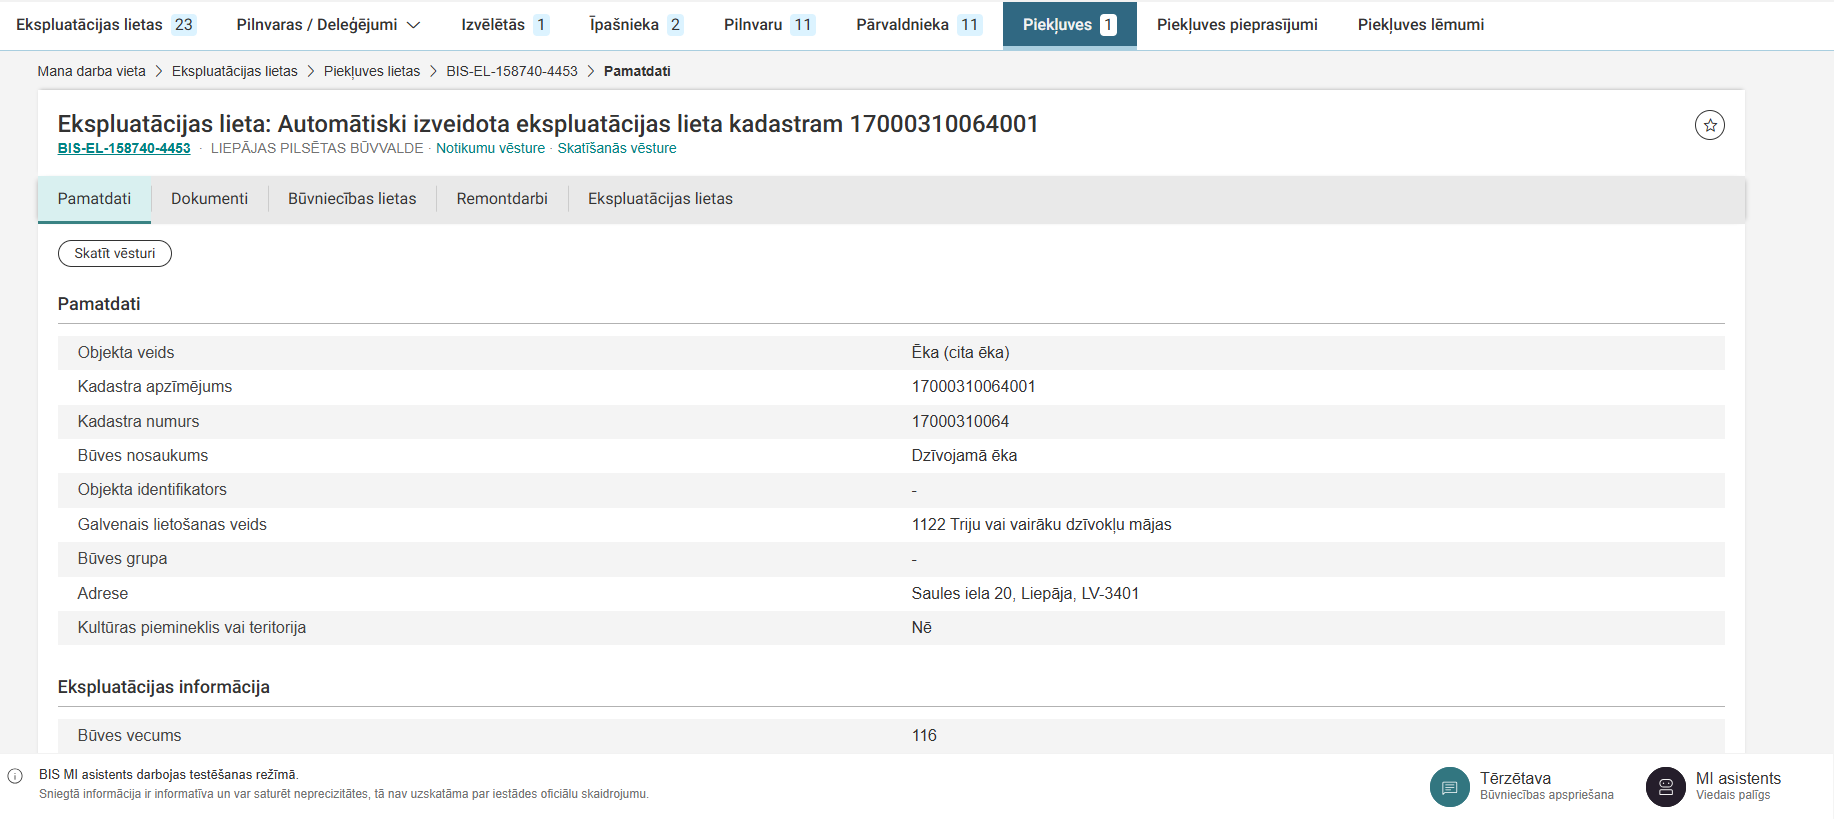Open the Ekspluatācijas lietas 23 tab

(105, 25)
